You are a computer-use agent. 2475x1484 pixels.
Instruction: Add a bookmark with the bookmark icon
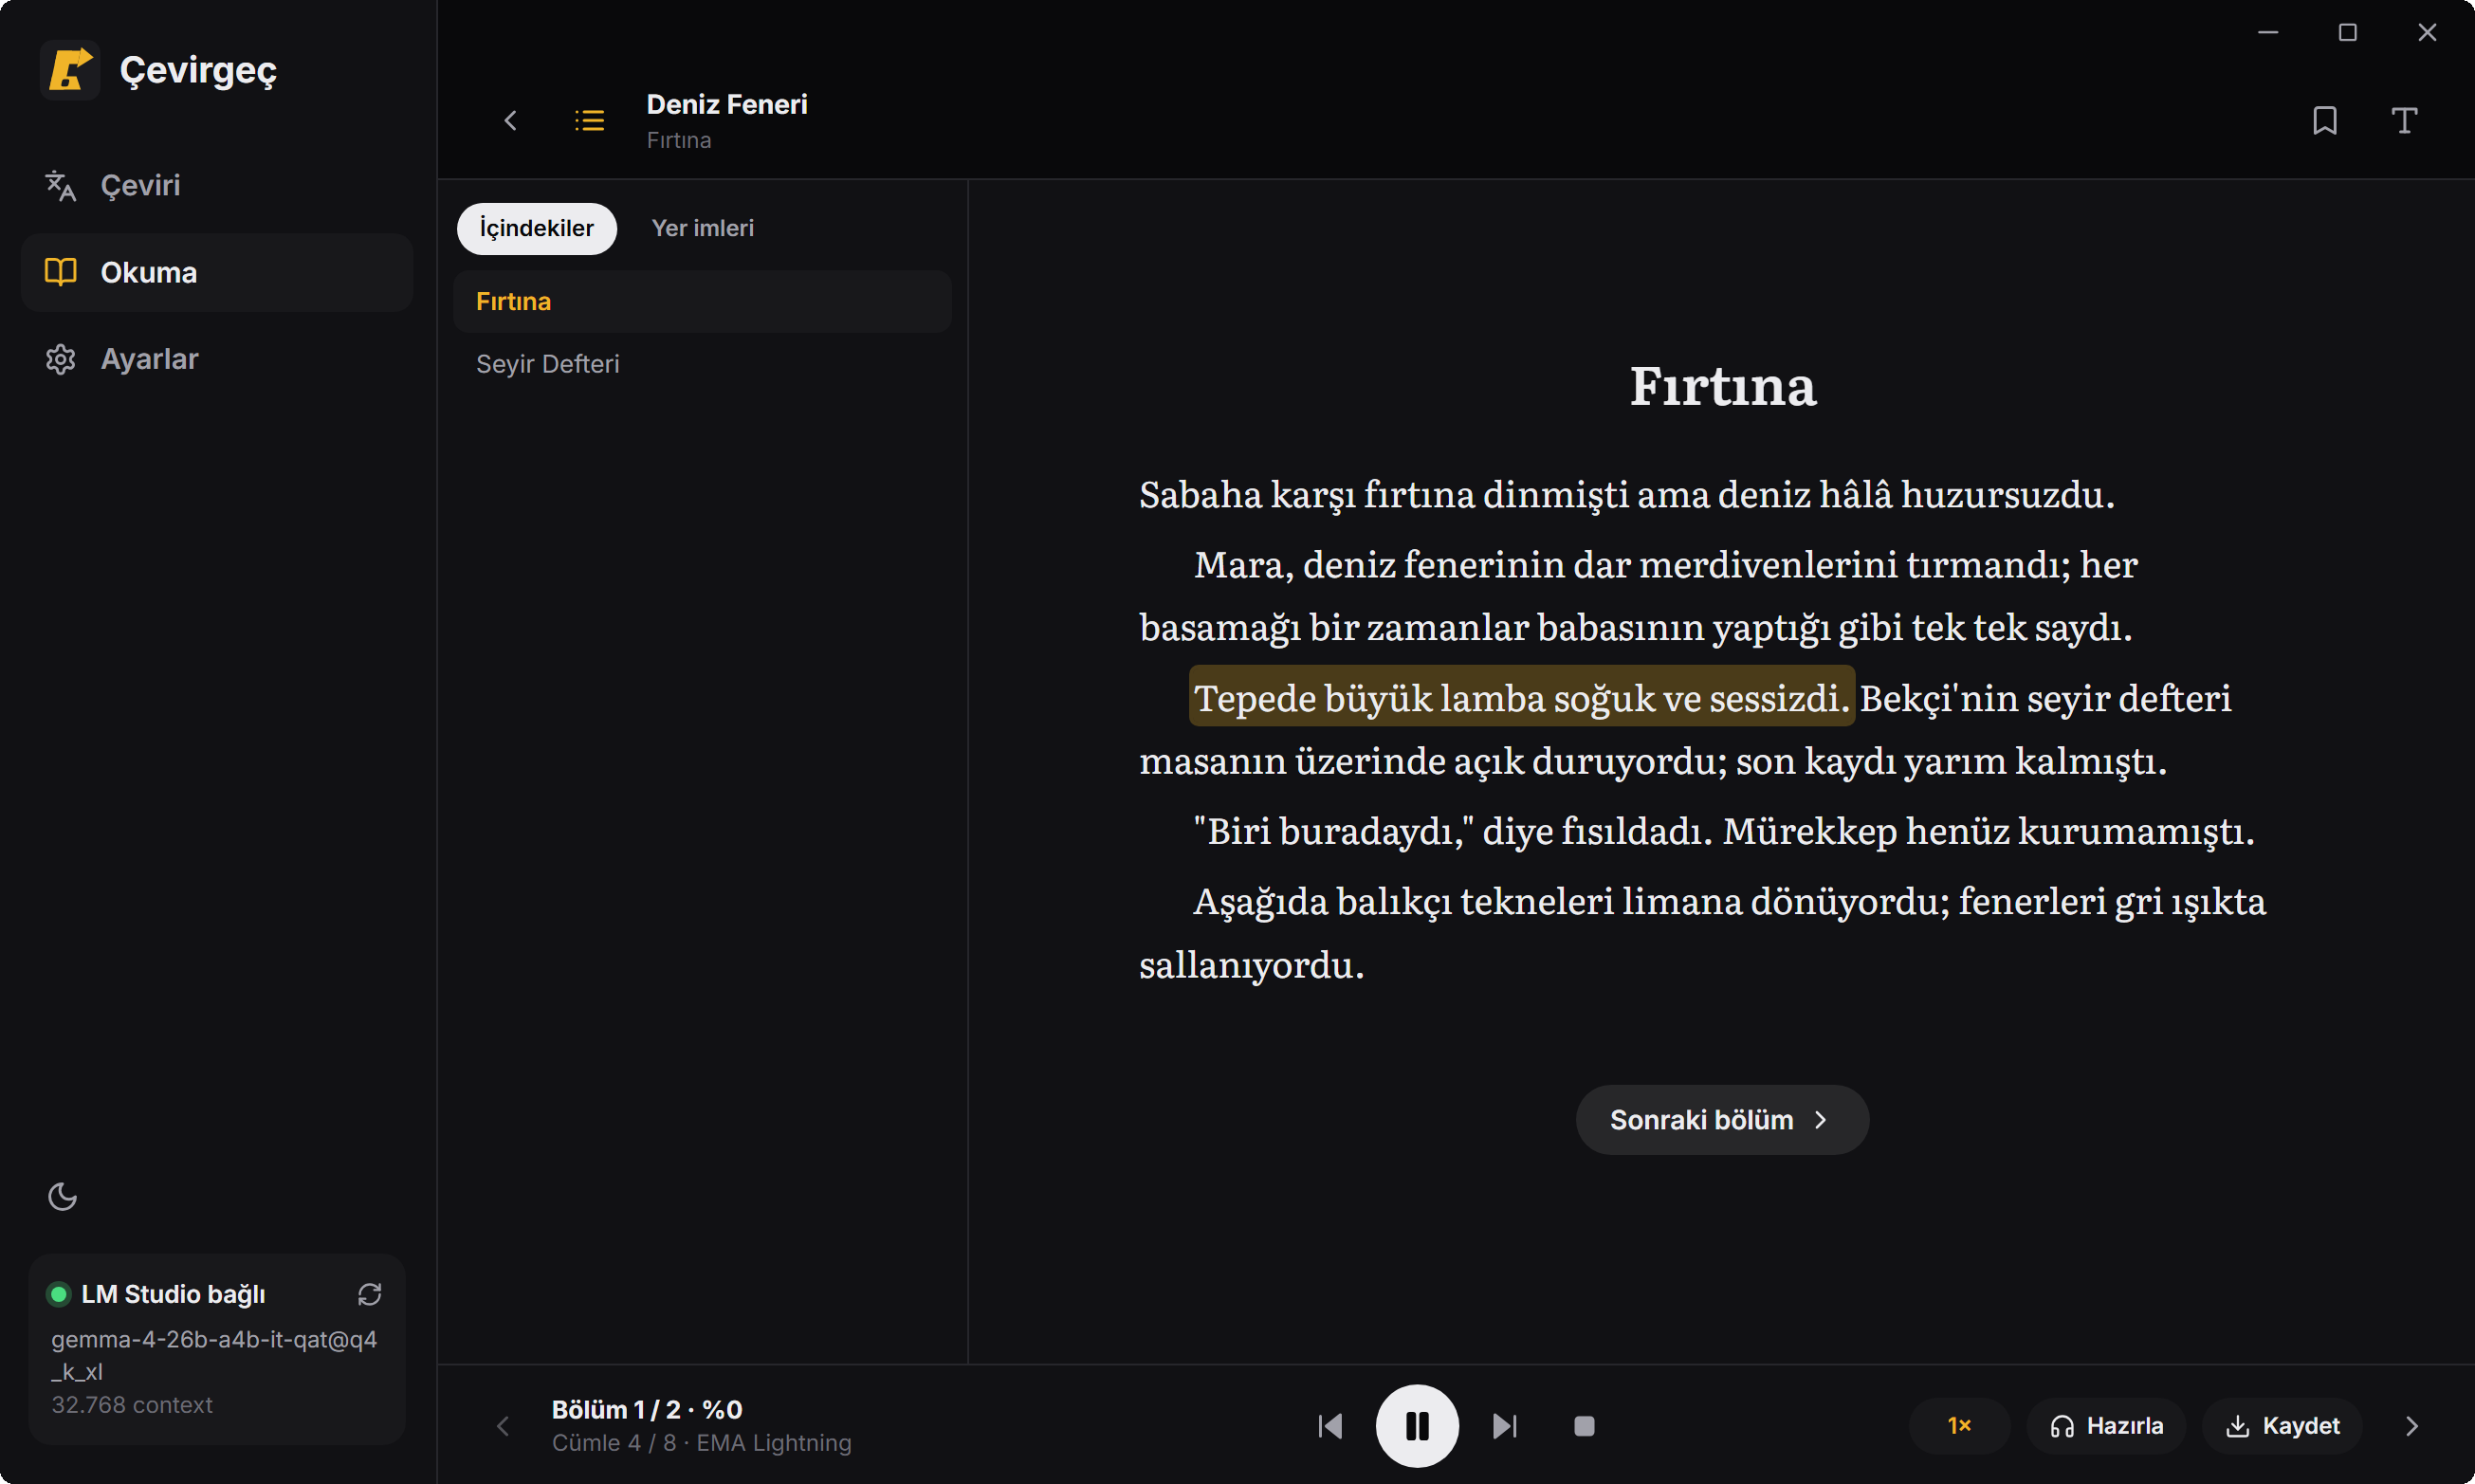(2325, 121)
